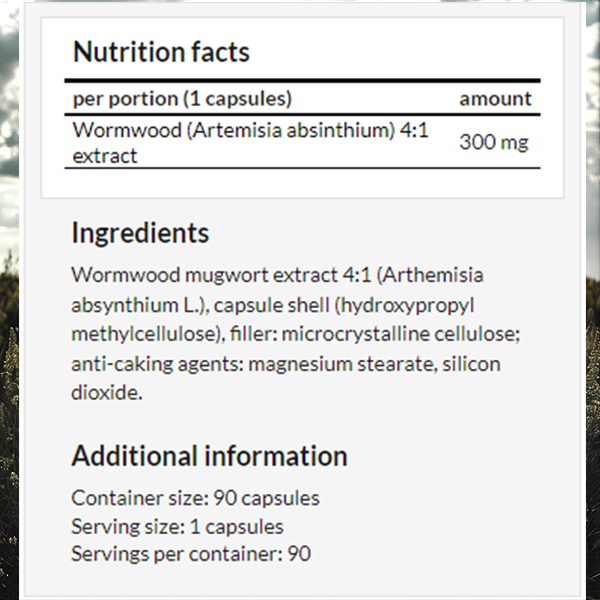
Task: Click 'anti-caking agents: magnesium stearate' text
Action: point(253,364)
